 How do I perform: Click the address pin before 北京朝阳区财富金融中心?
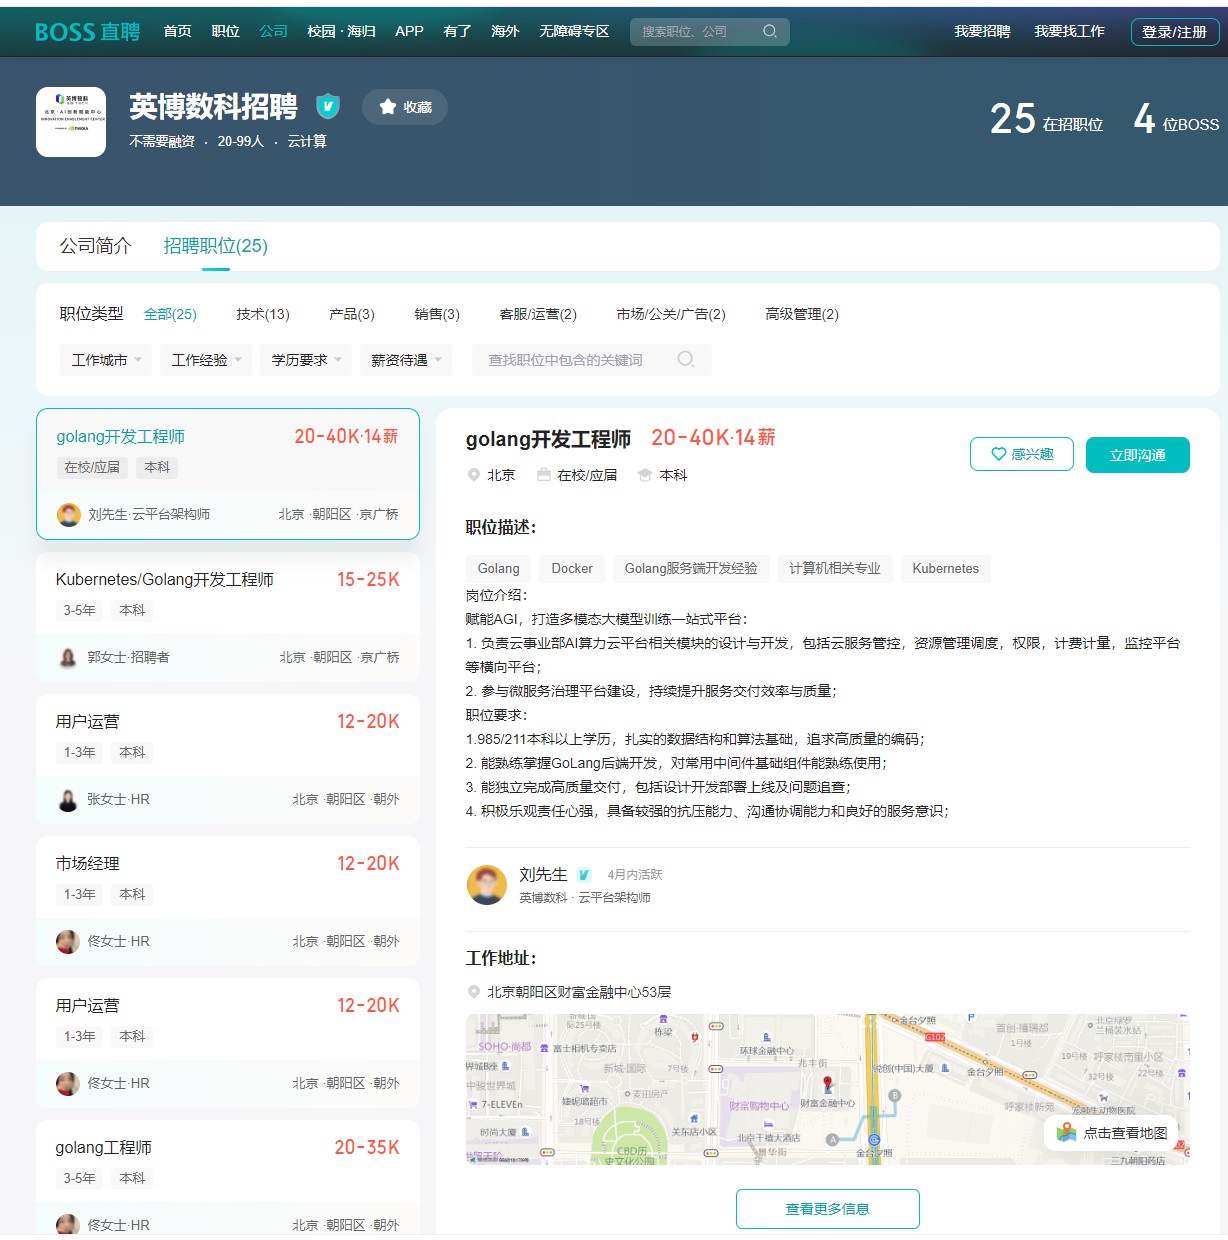pyautogui.click(x=474, y=992)
